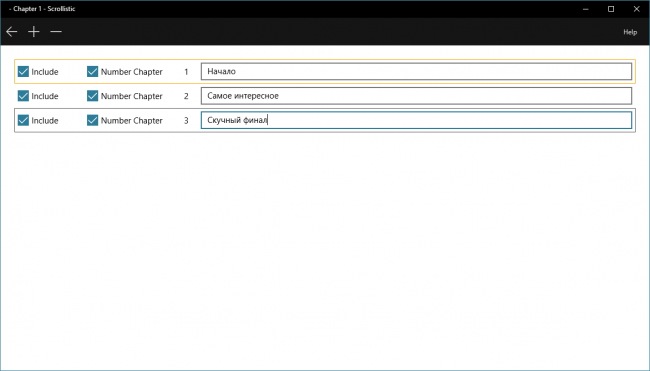Add a new chapter with plus icon
The height and width of the screenshot is (371, 650).
point(34,32)
